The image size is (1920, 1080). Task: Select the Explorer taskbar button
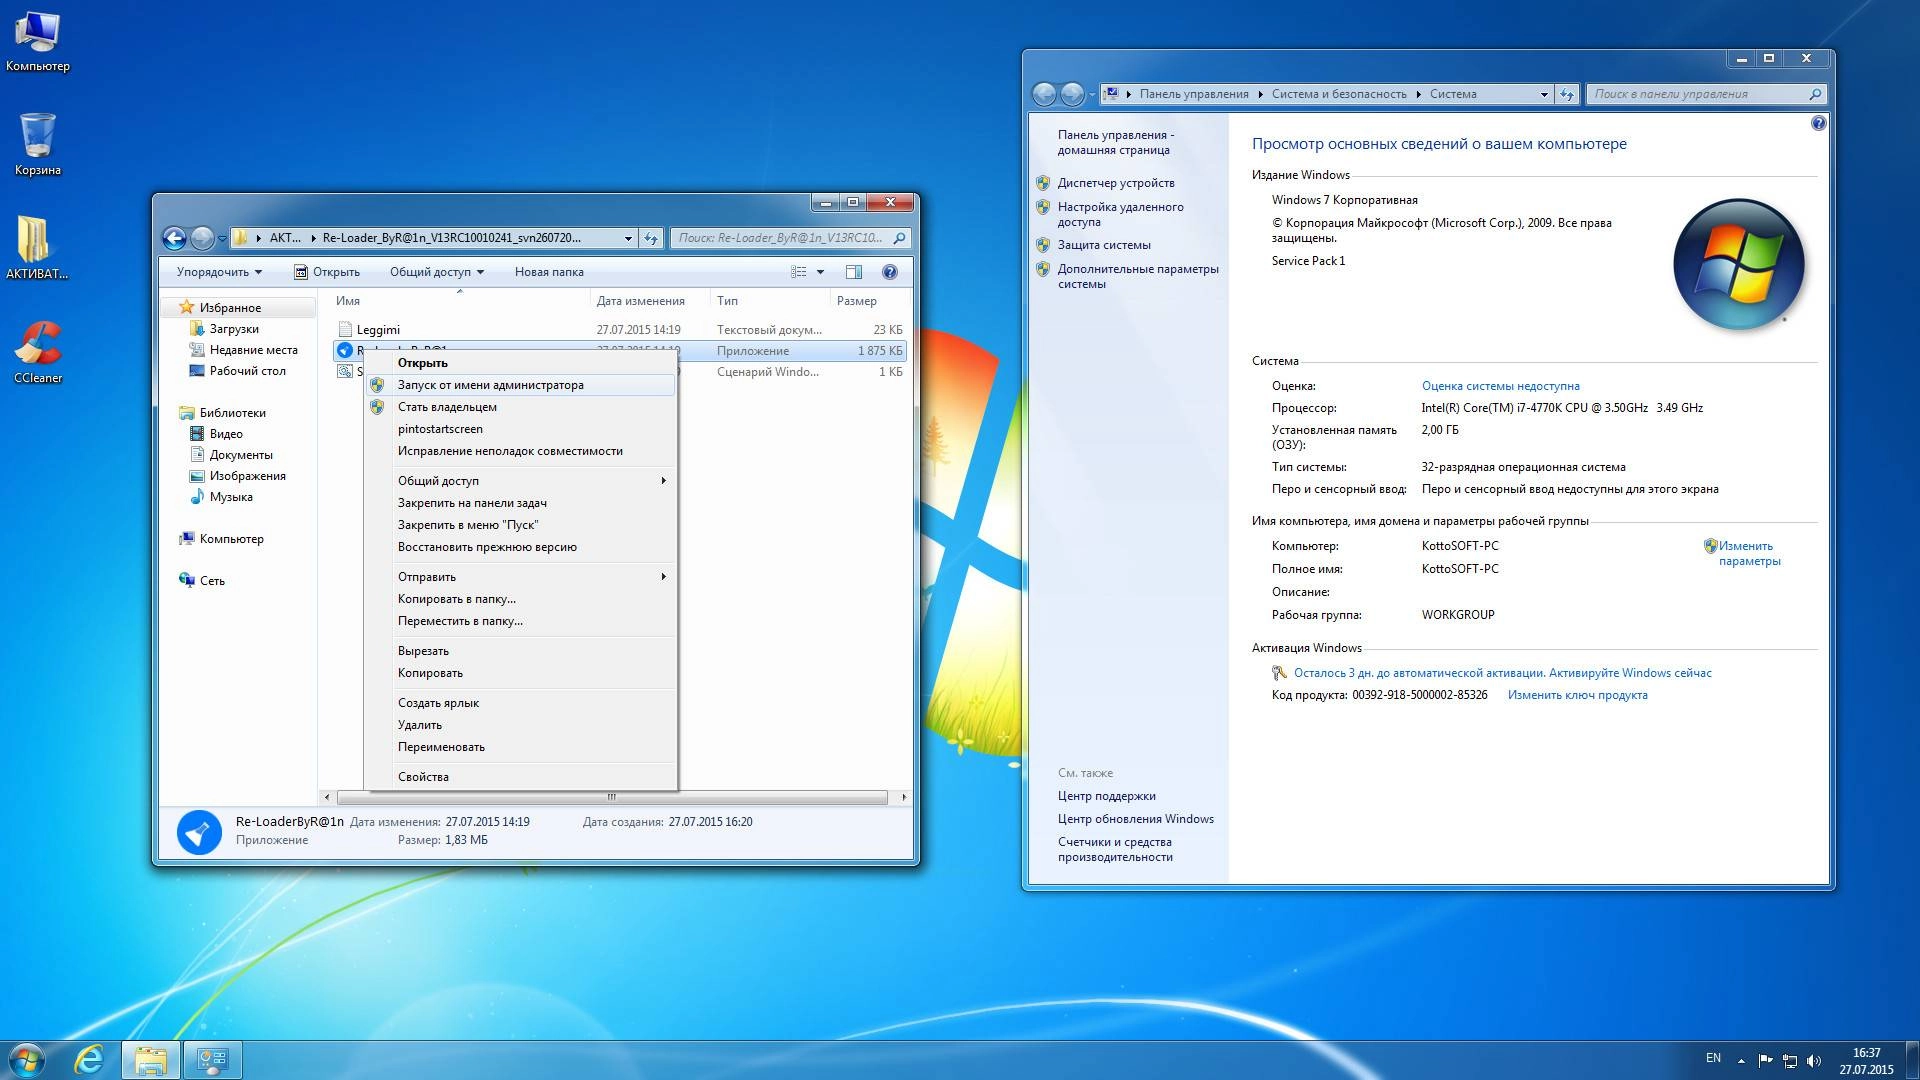[x=151, y=1060]
